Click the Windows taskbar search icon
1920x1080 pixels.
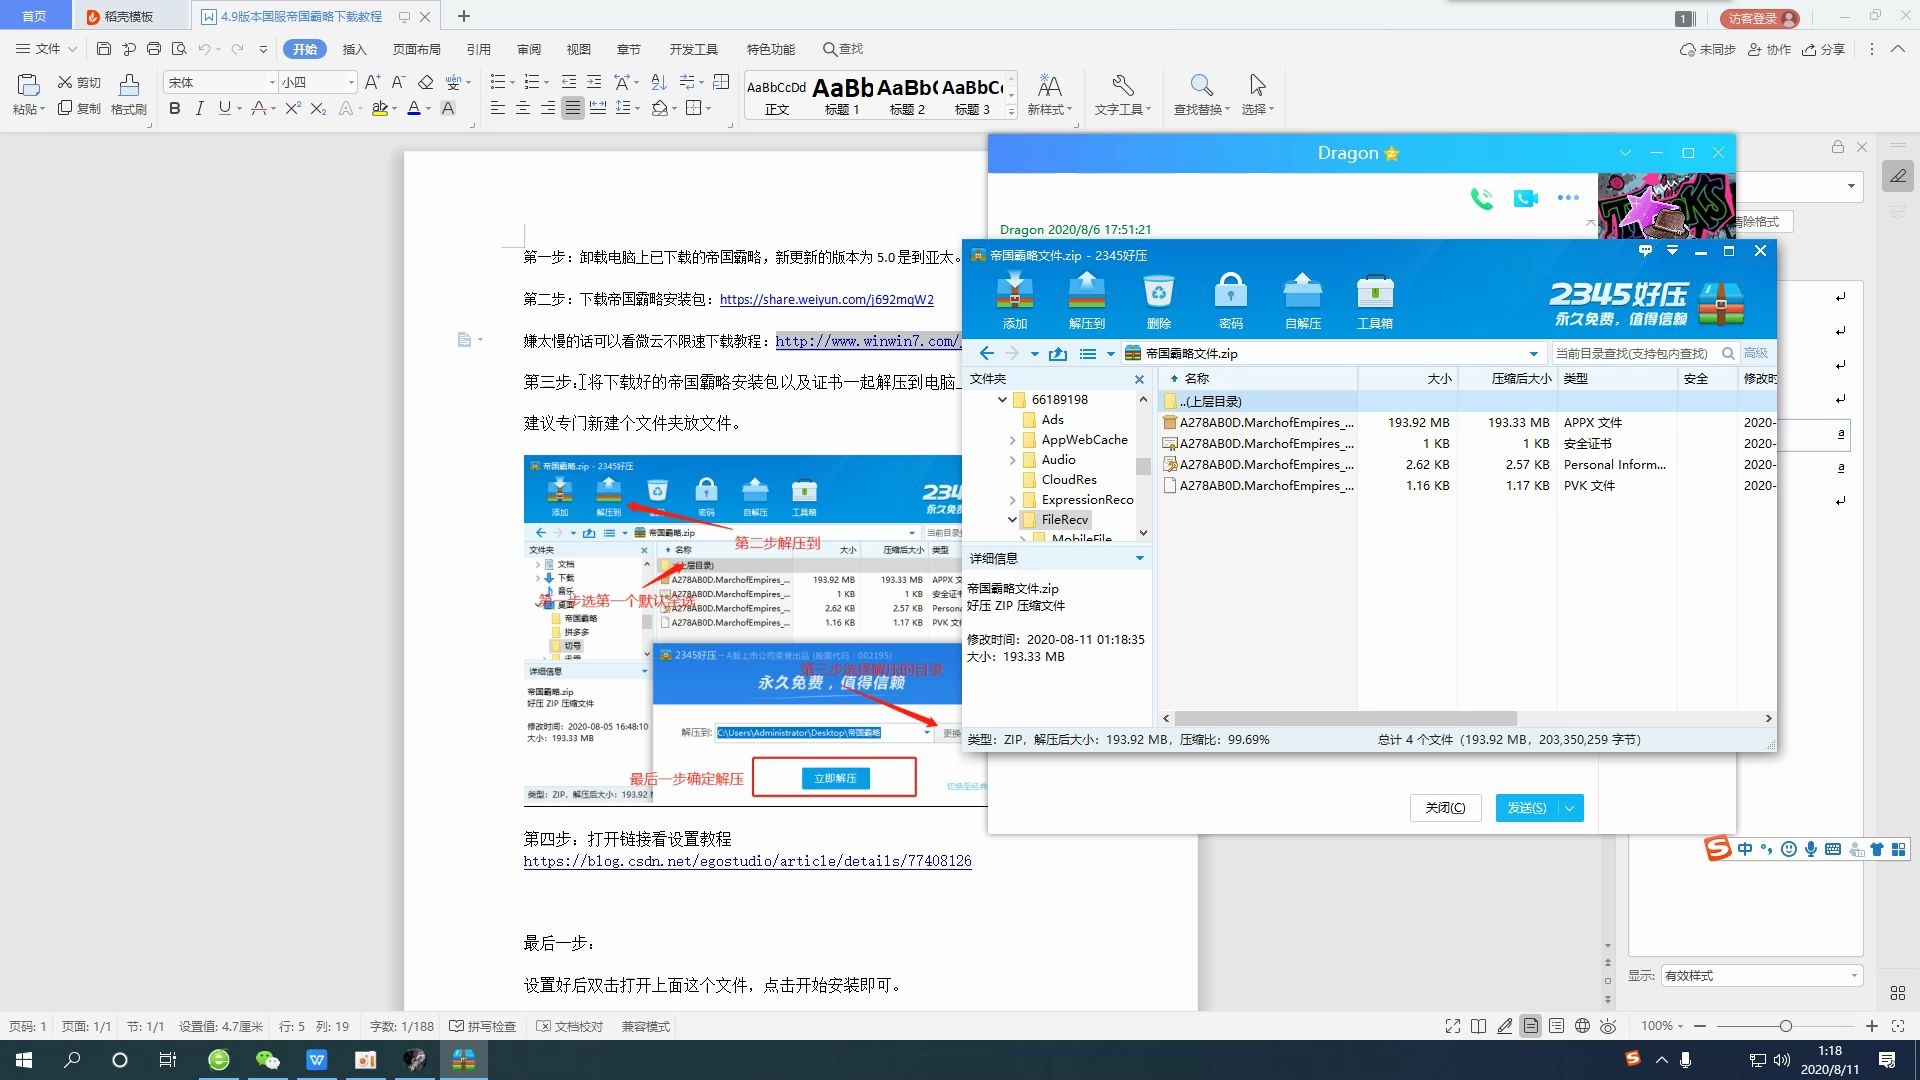click(72, 1060)
